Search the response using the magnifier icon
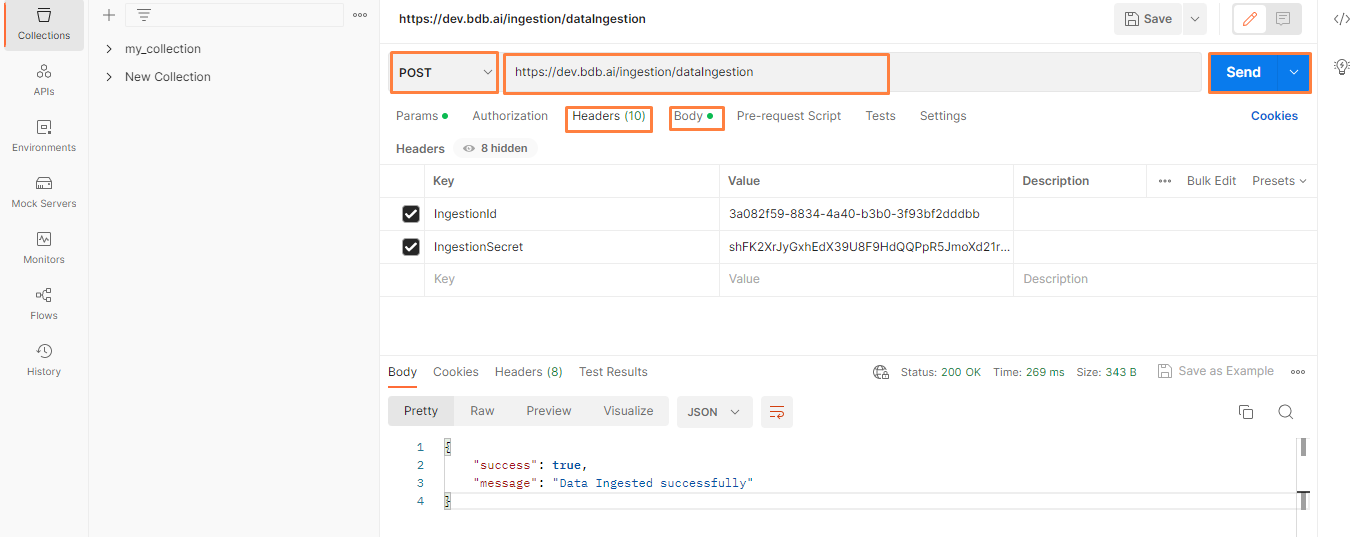This screenshot has height=537, width=1365. coord(1286,412)
